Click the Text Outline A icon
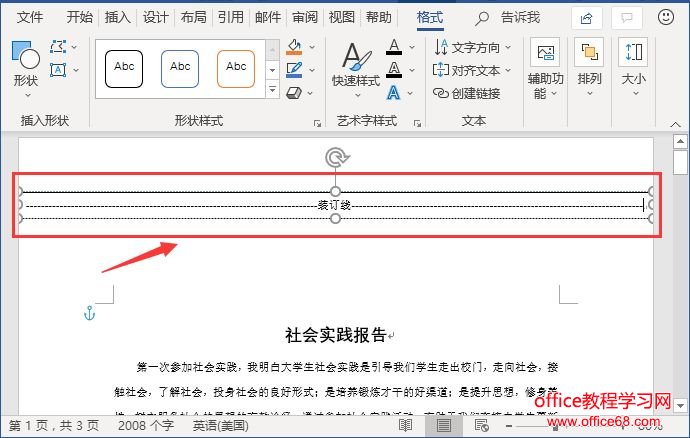The image size is (690, 438). click(394, 70)
